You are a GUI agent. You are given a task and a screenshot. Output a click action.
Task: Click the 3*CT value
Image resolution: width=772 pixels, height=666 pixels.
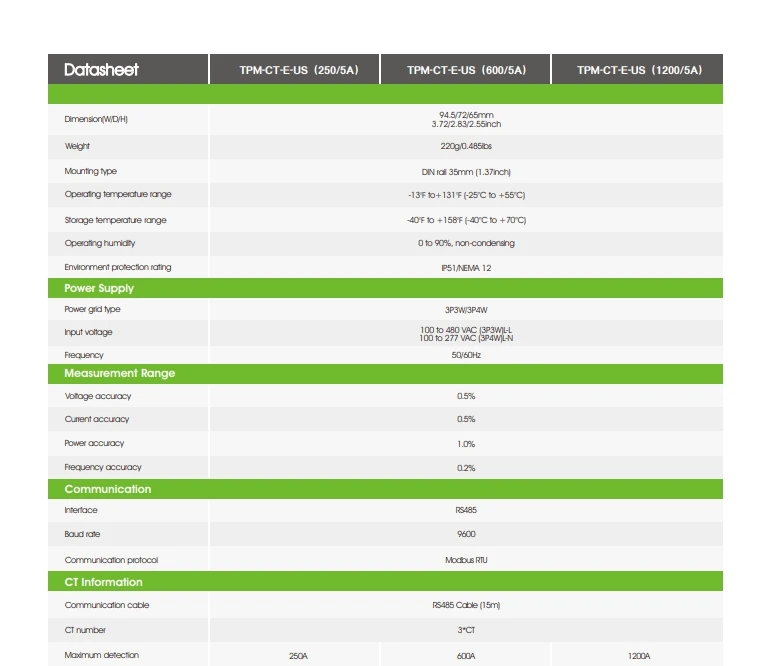click(466, 631)
